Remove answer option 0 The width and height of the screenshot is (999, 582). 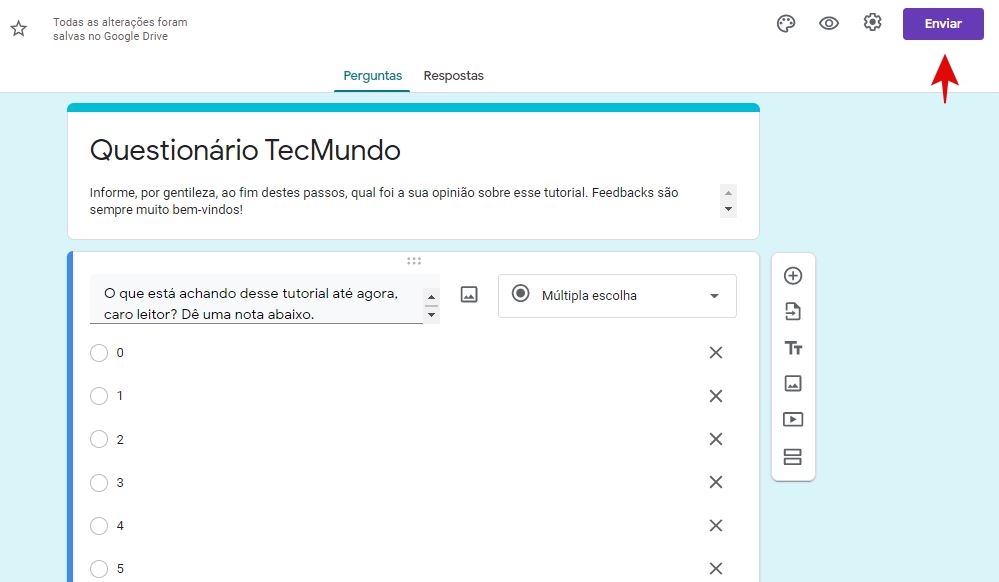pyautogui.click(x=715, y=353)
